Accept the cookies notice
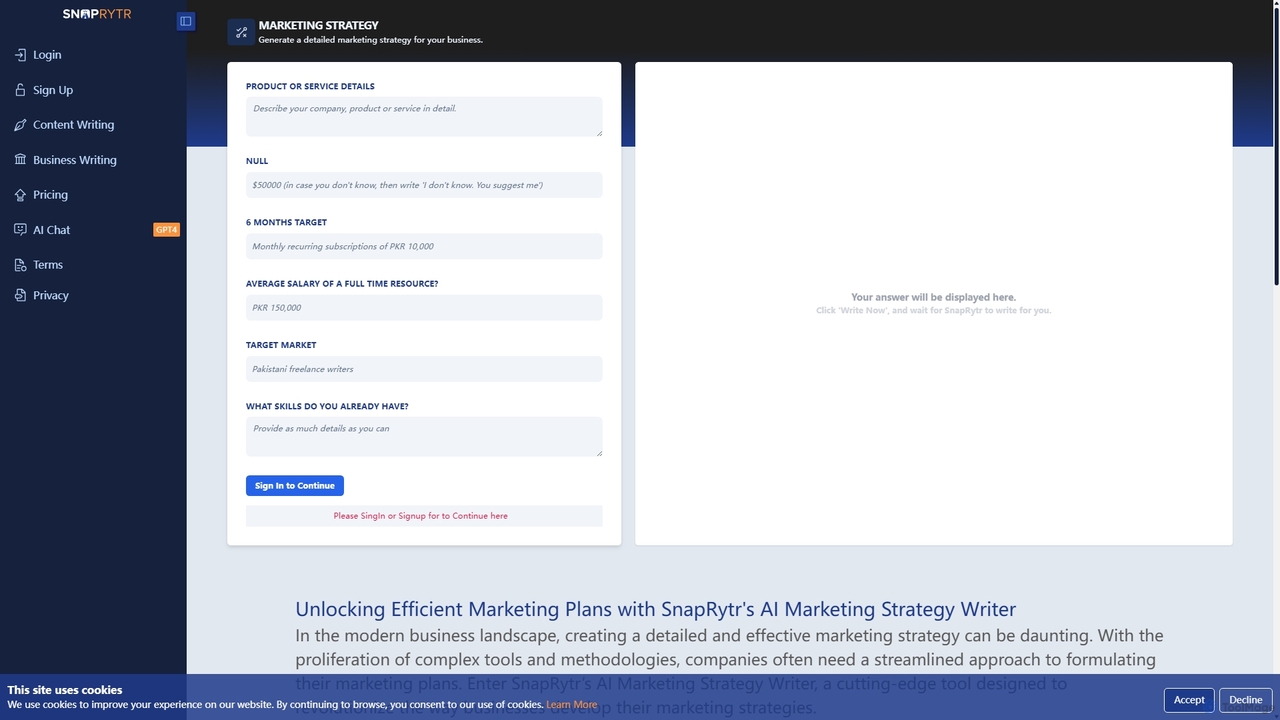This screenshot has width=1280, height=720. [1189, 700]
